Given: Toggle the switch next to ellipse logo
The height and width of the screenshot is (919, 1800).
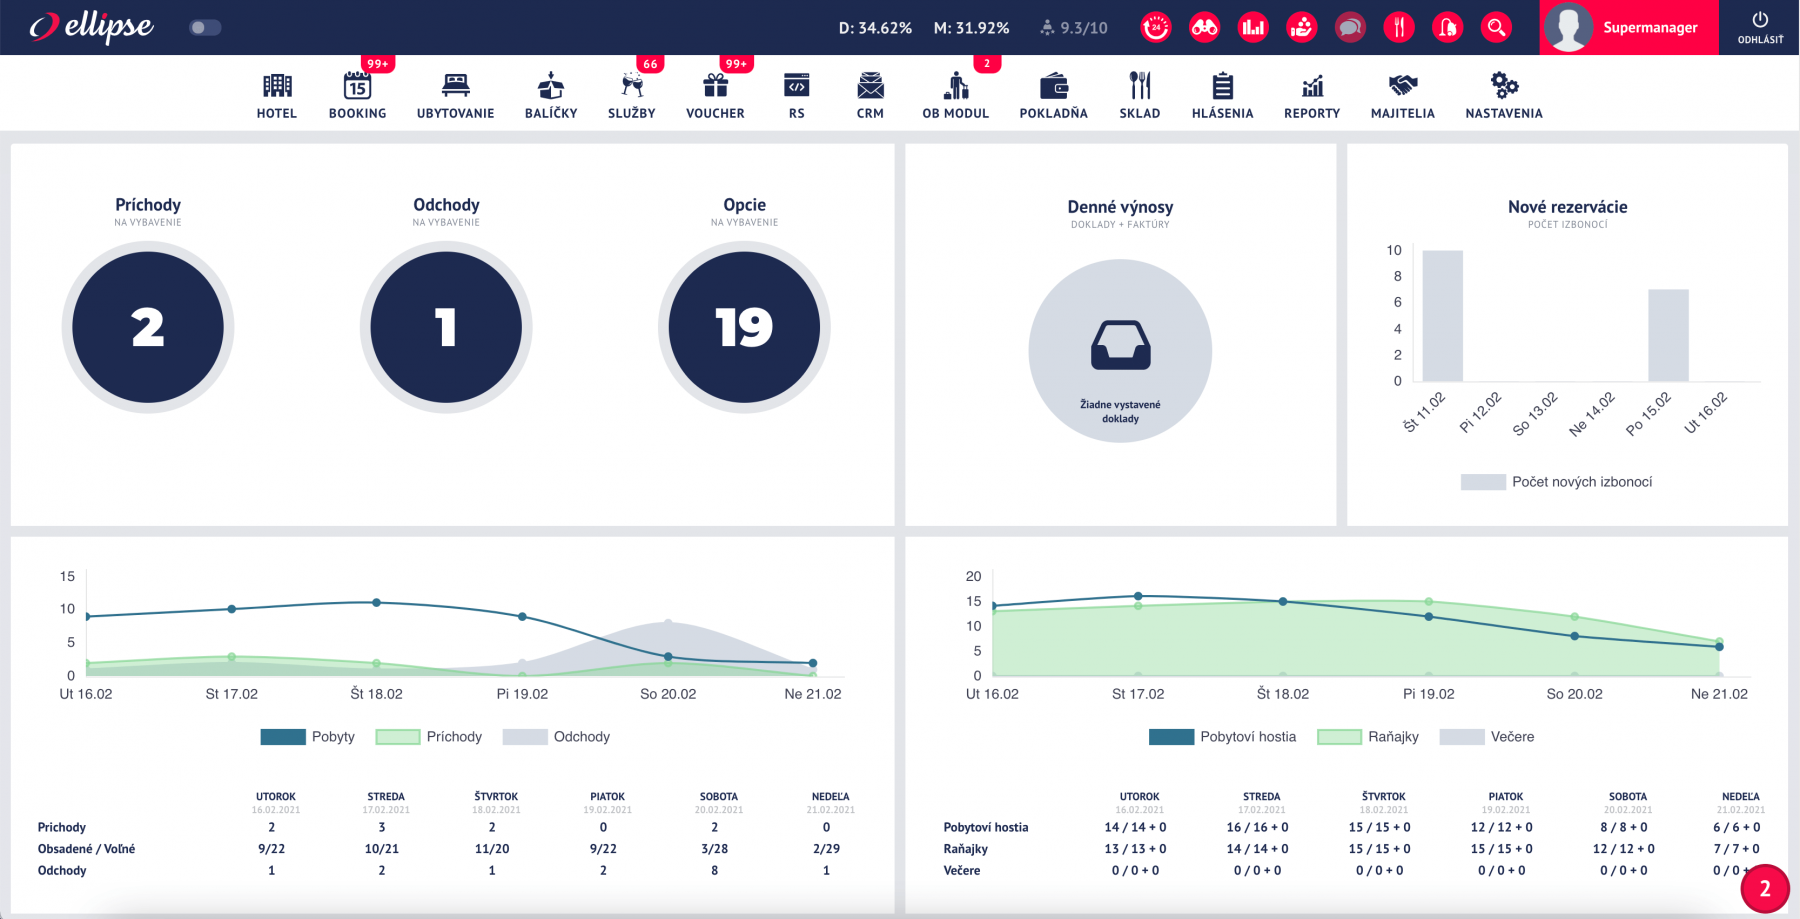Looking at the screenshot, I should point(205,27).
